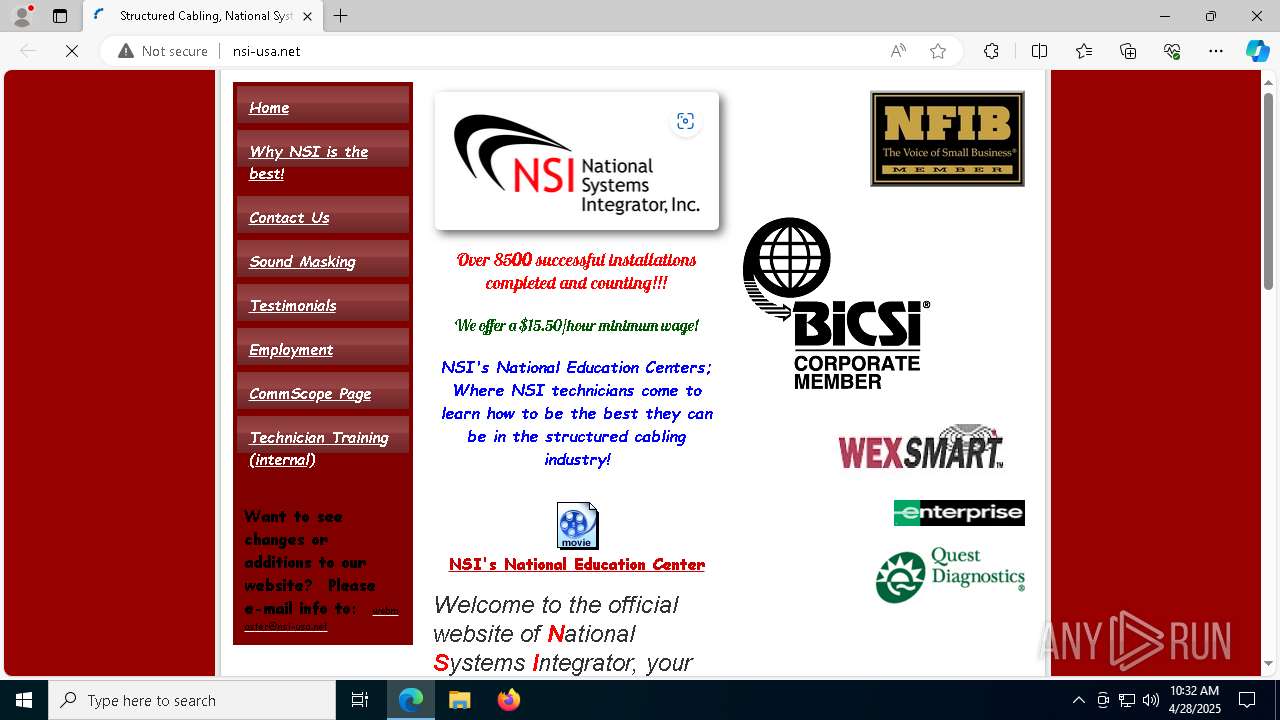Click the Quest Diagnostics logo
The height and width of the screenshot is (720, 1280).
point(950,575)
